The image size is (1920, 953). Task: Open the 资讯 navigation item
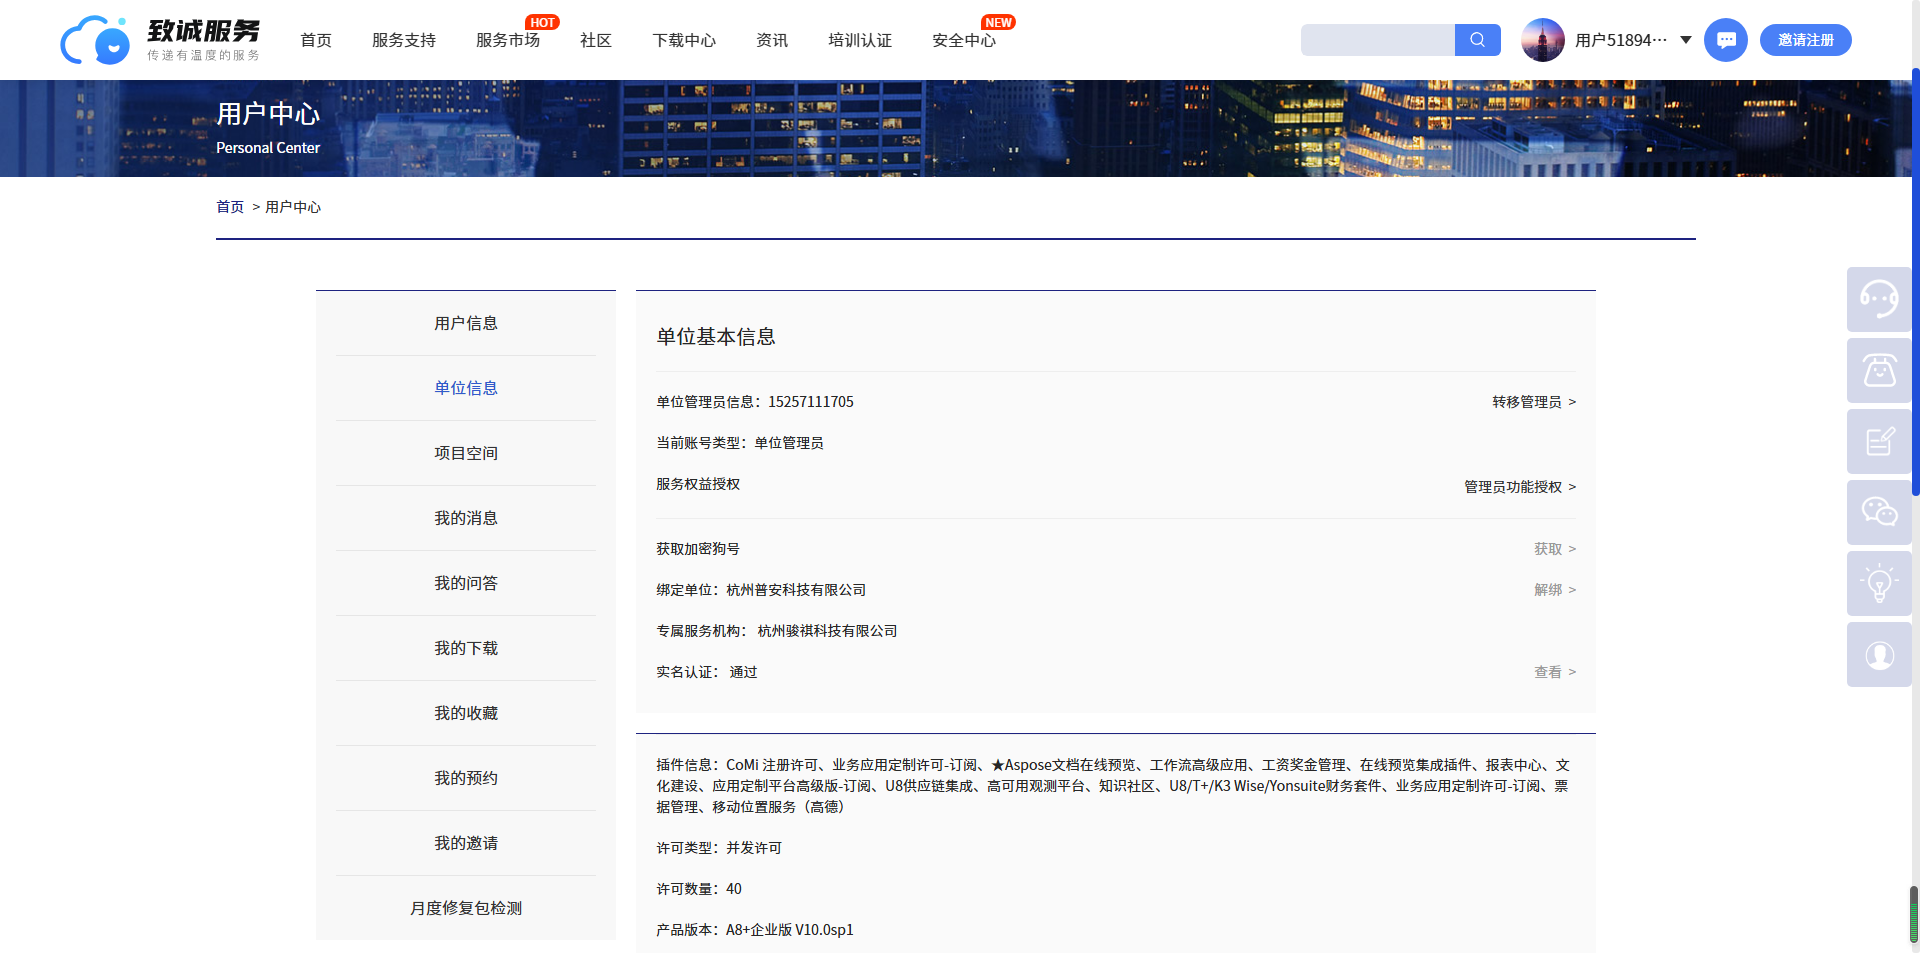[x=772, y=40]
